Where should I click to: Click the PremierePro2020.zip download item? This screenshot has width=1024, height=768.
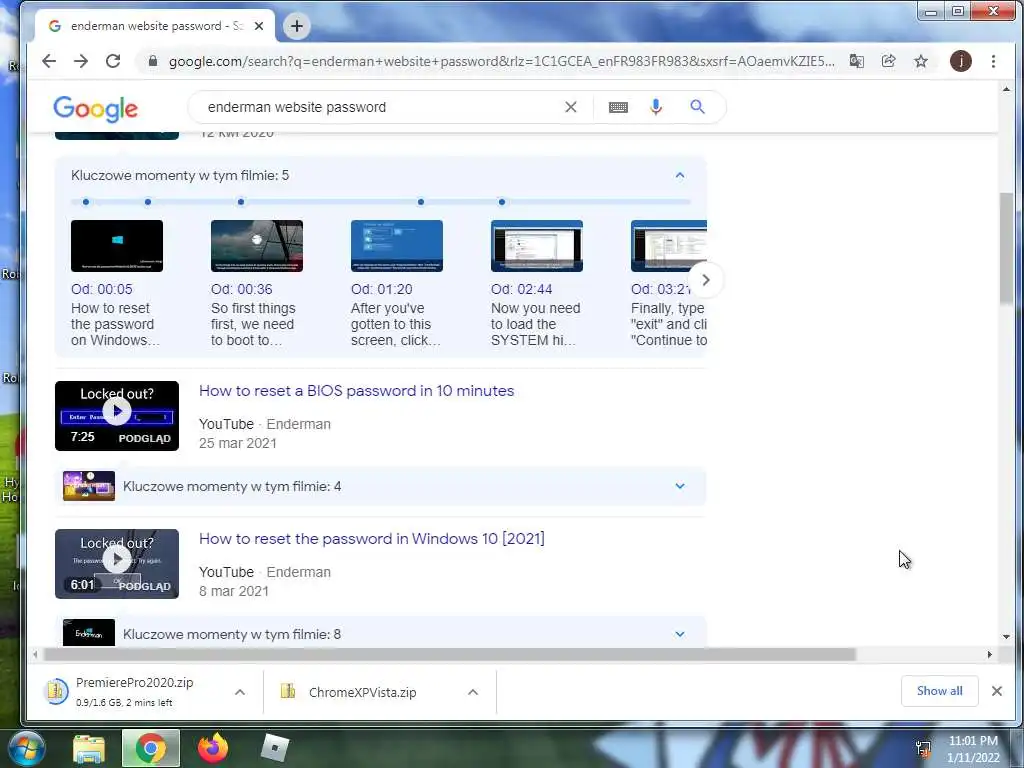tap(134, 692)
